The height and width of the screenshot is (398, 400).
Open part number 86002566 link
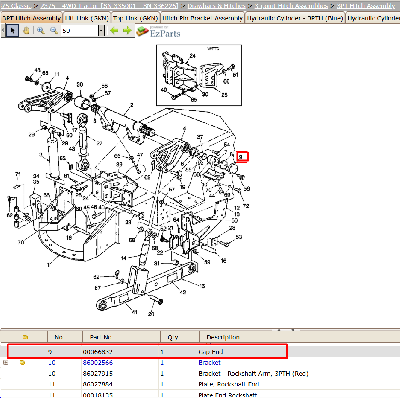pos(98,362)
